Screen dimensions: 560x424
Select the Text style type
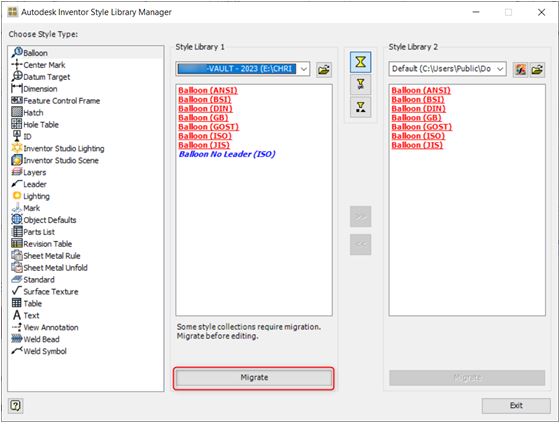point(26,315)
